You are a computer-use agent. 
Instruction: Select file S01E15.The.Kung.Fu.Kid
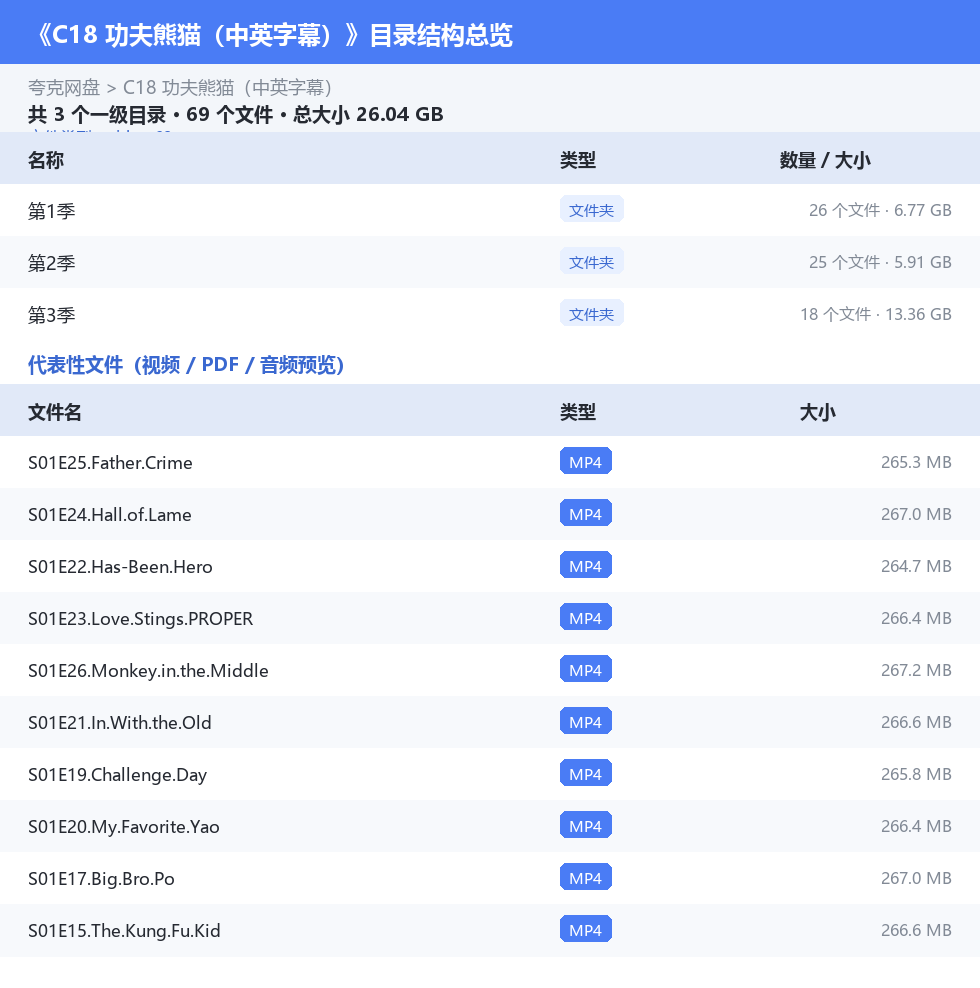[124, 931]
